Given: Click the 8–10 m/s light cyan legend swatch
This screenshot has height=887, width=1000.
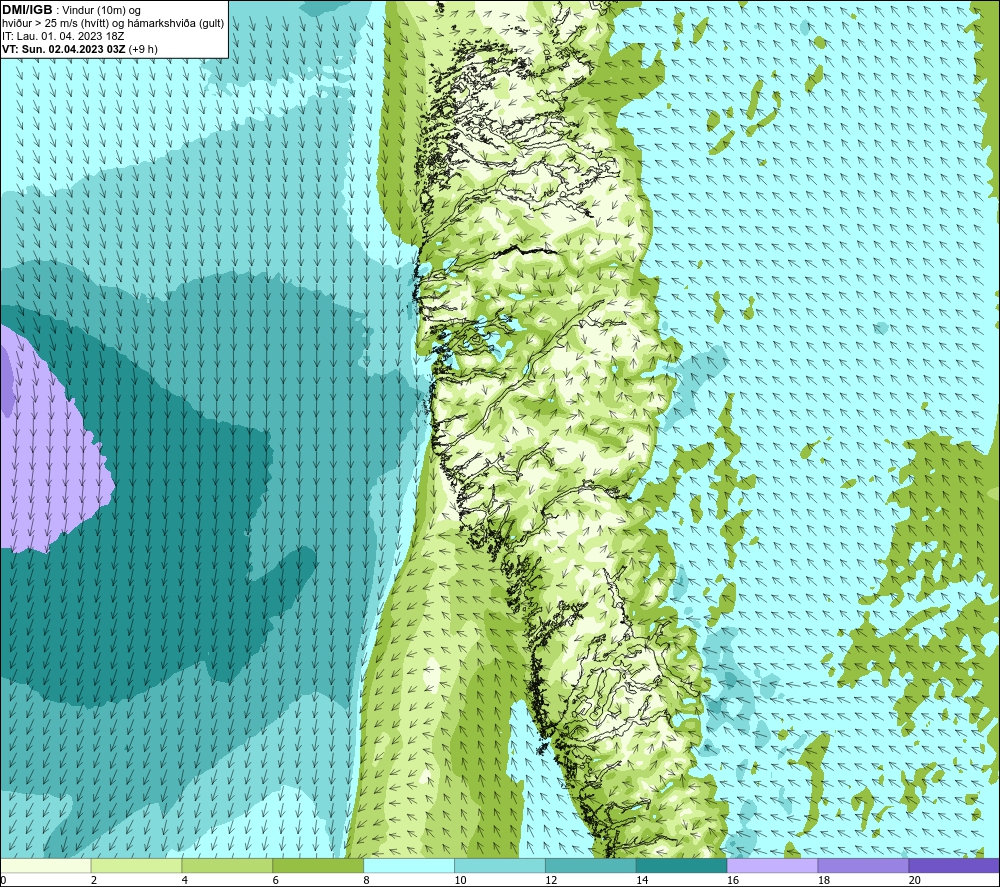Looking at the screenshot, I should [x=409, y=865].
